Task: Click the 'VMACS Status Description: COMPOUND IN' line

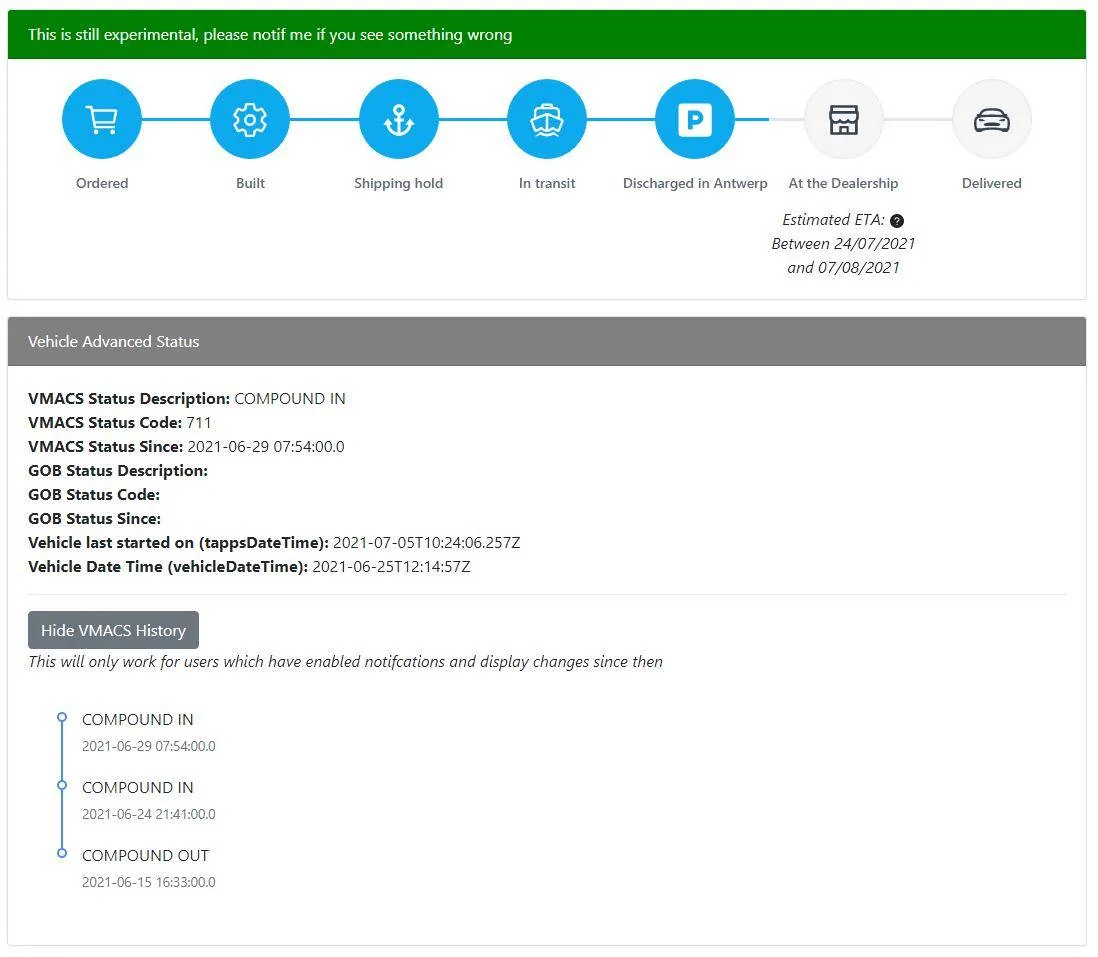Action: [186, 399]
